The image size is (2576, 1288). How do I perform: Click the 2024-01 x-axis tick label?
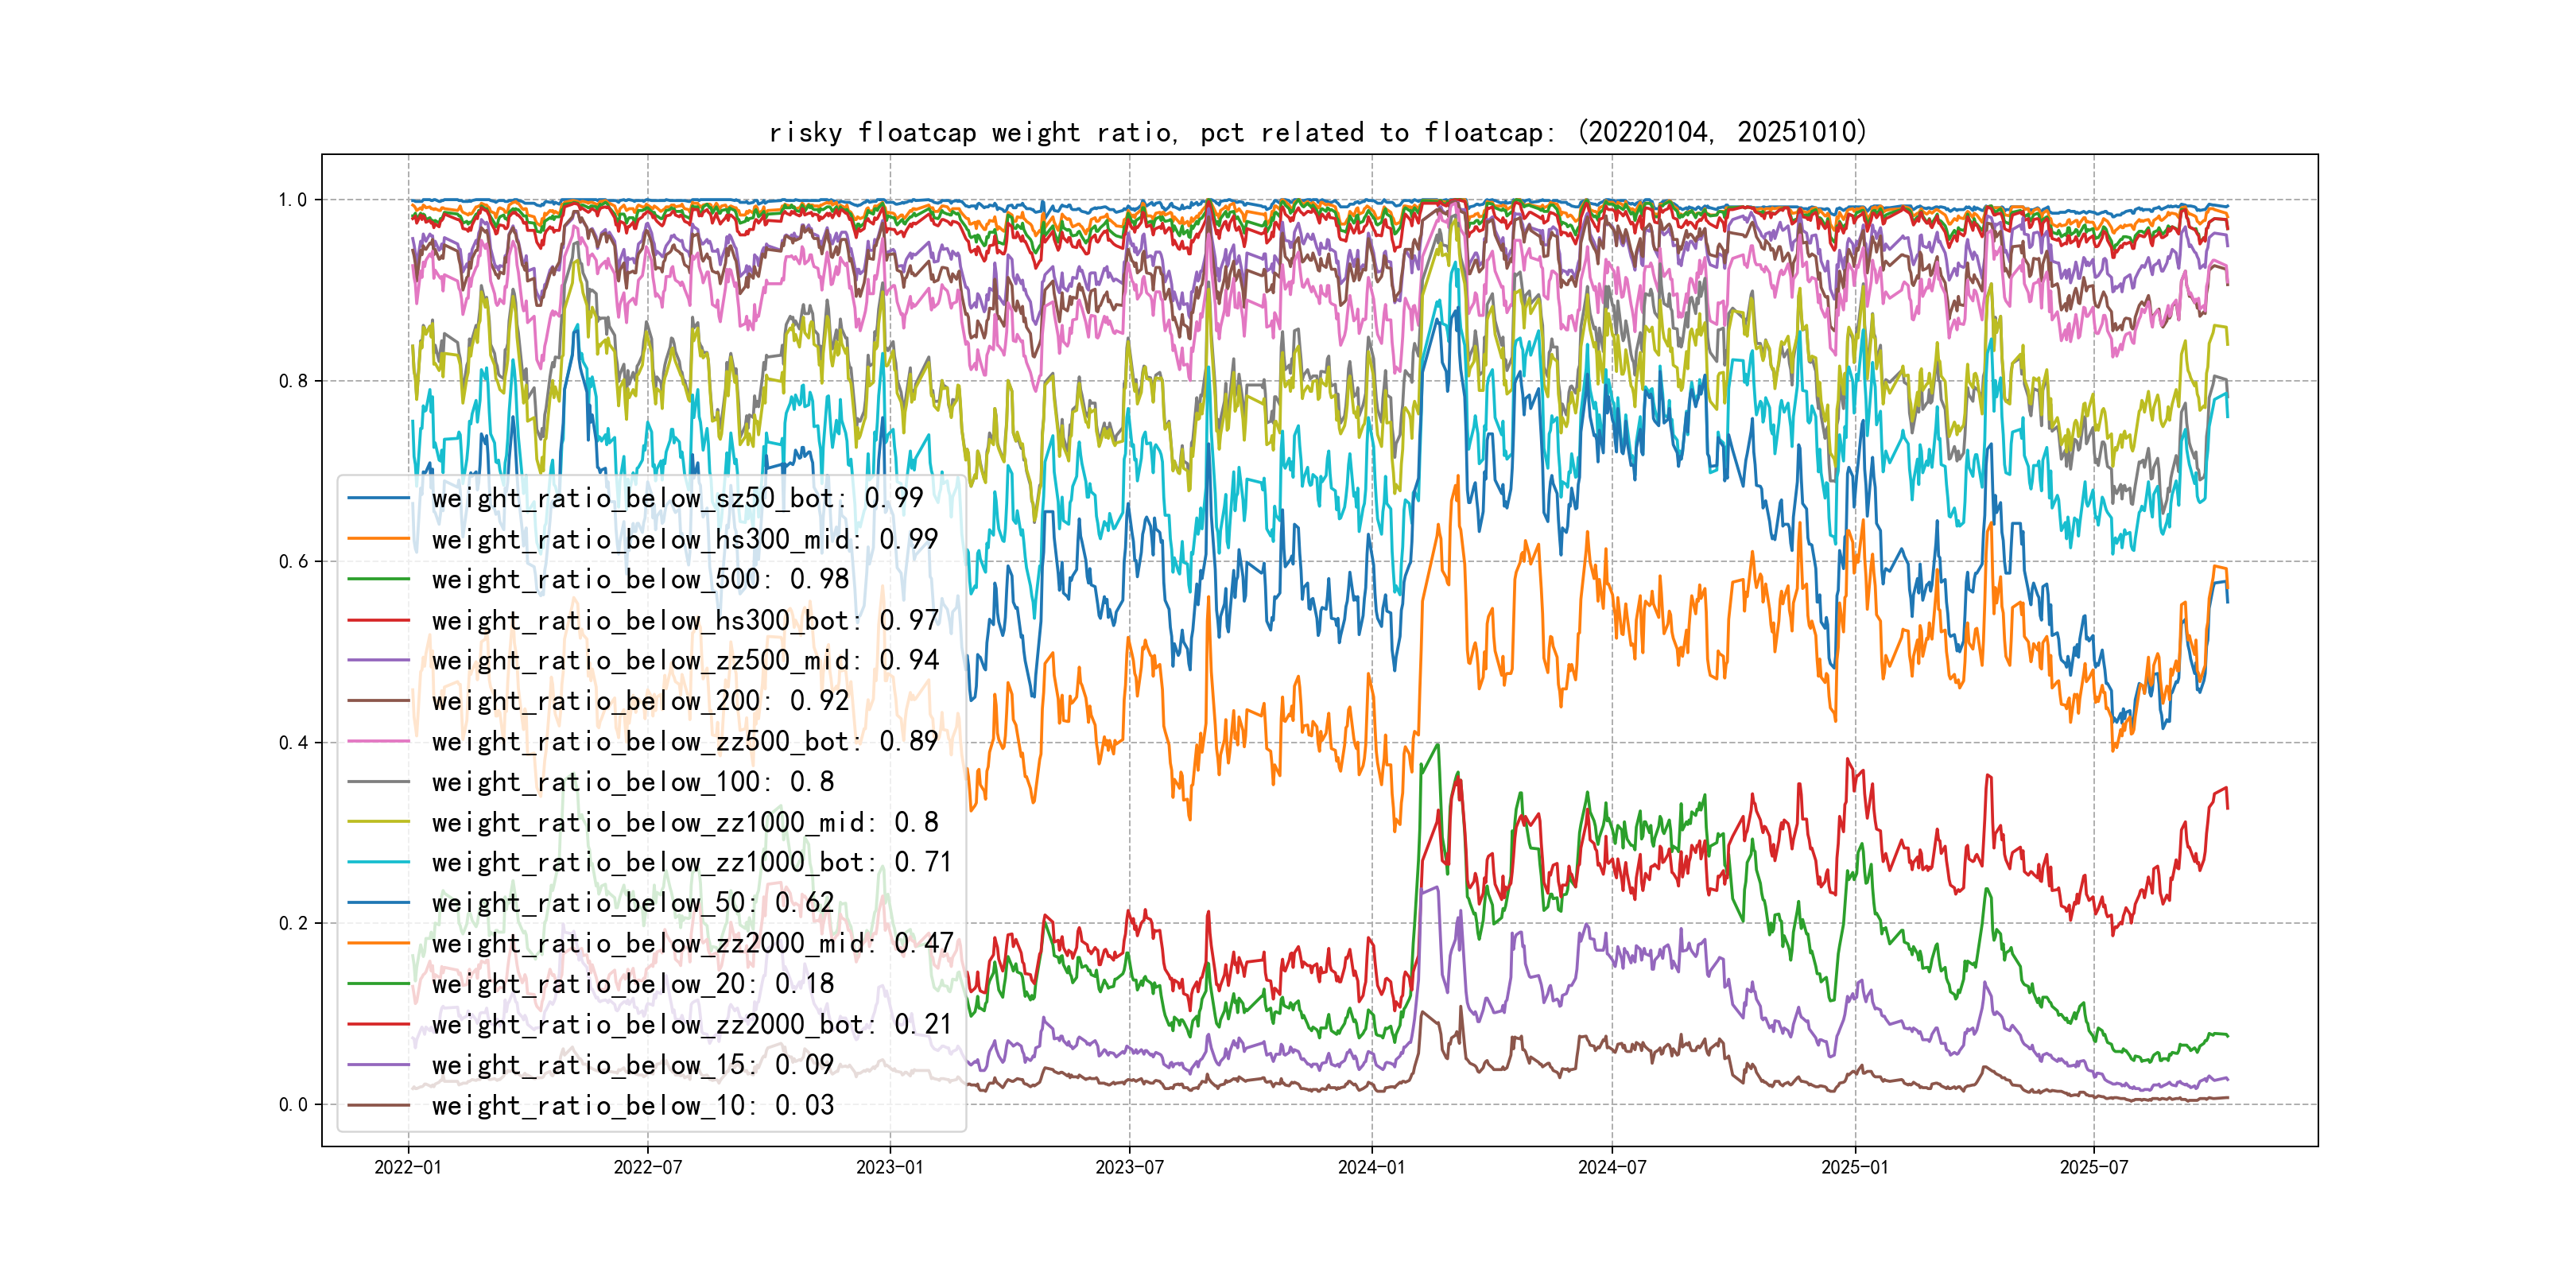[x=1371, y=1167]
